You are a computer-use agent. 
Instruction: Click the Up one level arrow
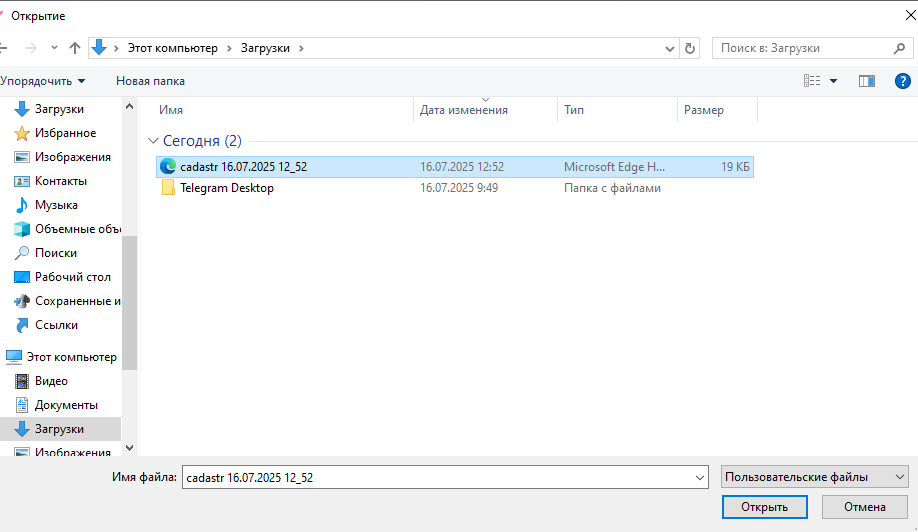(75, 48)
